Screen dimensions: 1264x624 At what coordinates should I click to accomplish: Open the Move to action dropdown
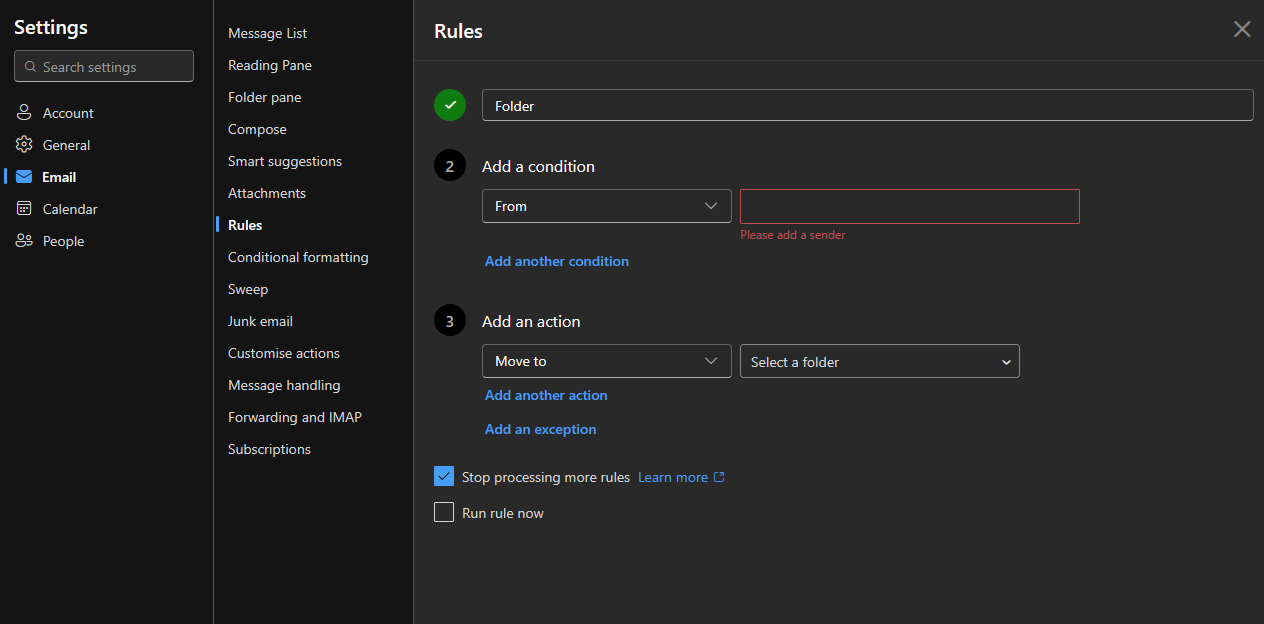tap(607, 361)
